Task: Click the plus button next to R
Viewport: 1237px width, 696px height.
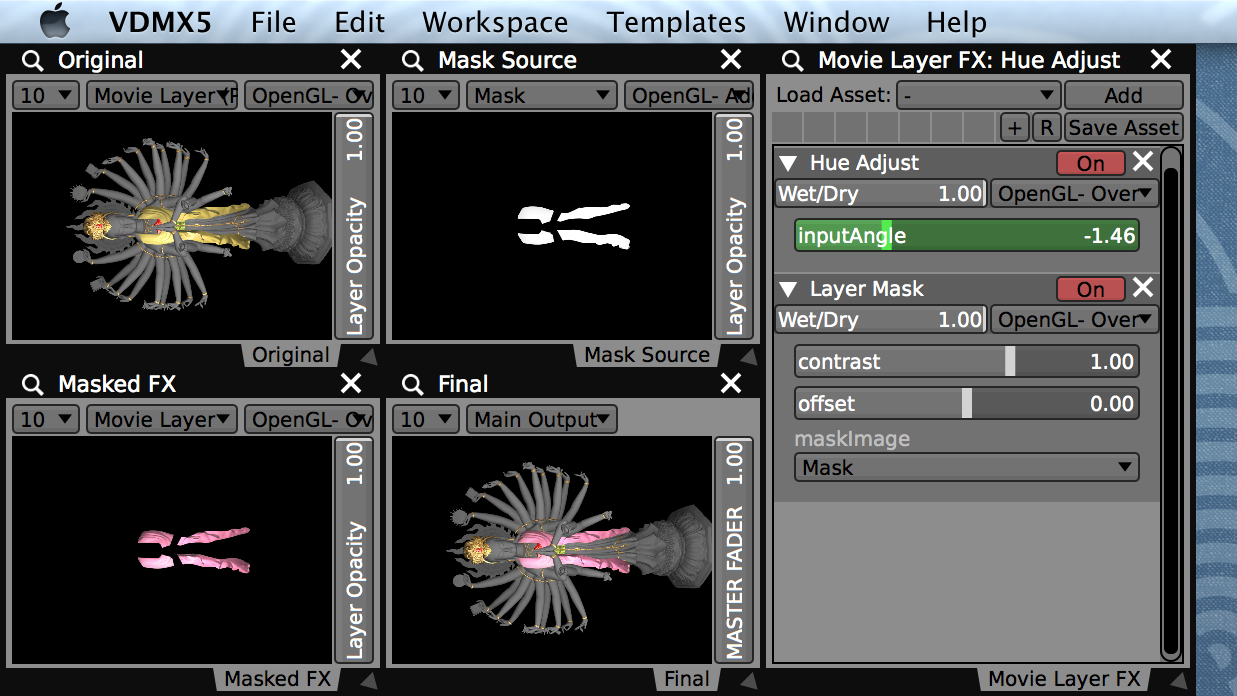Action: [1014, 127]
